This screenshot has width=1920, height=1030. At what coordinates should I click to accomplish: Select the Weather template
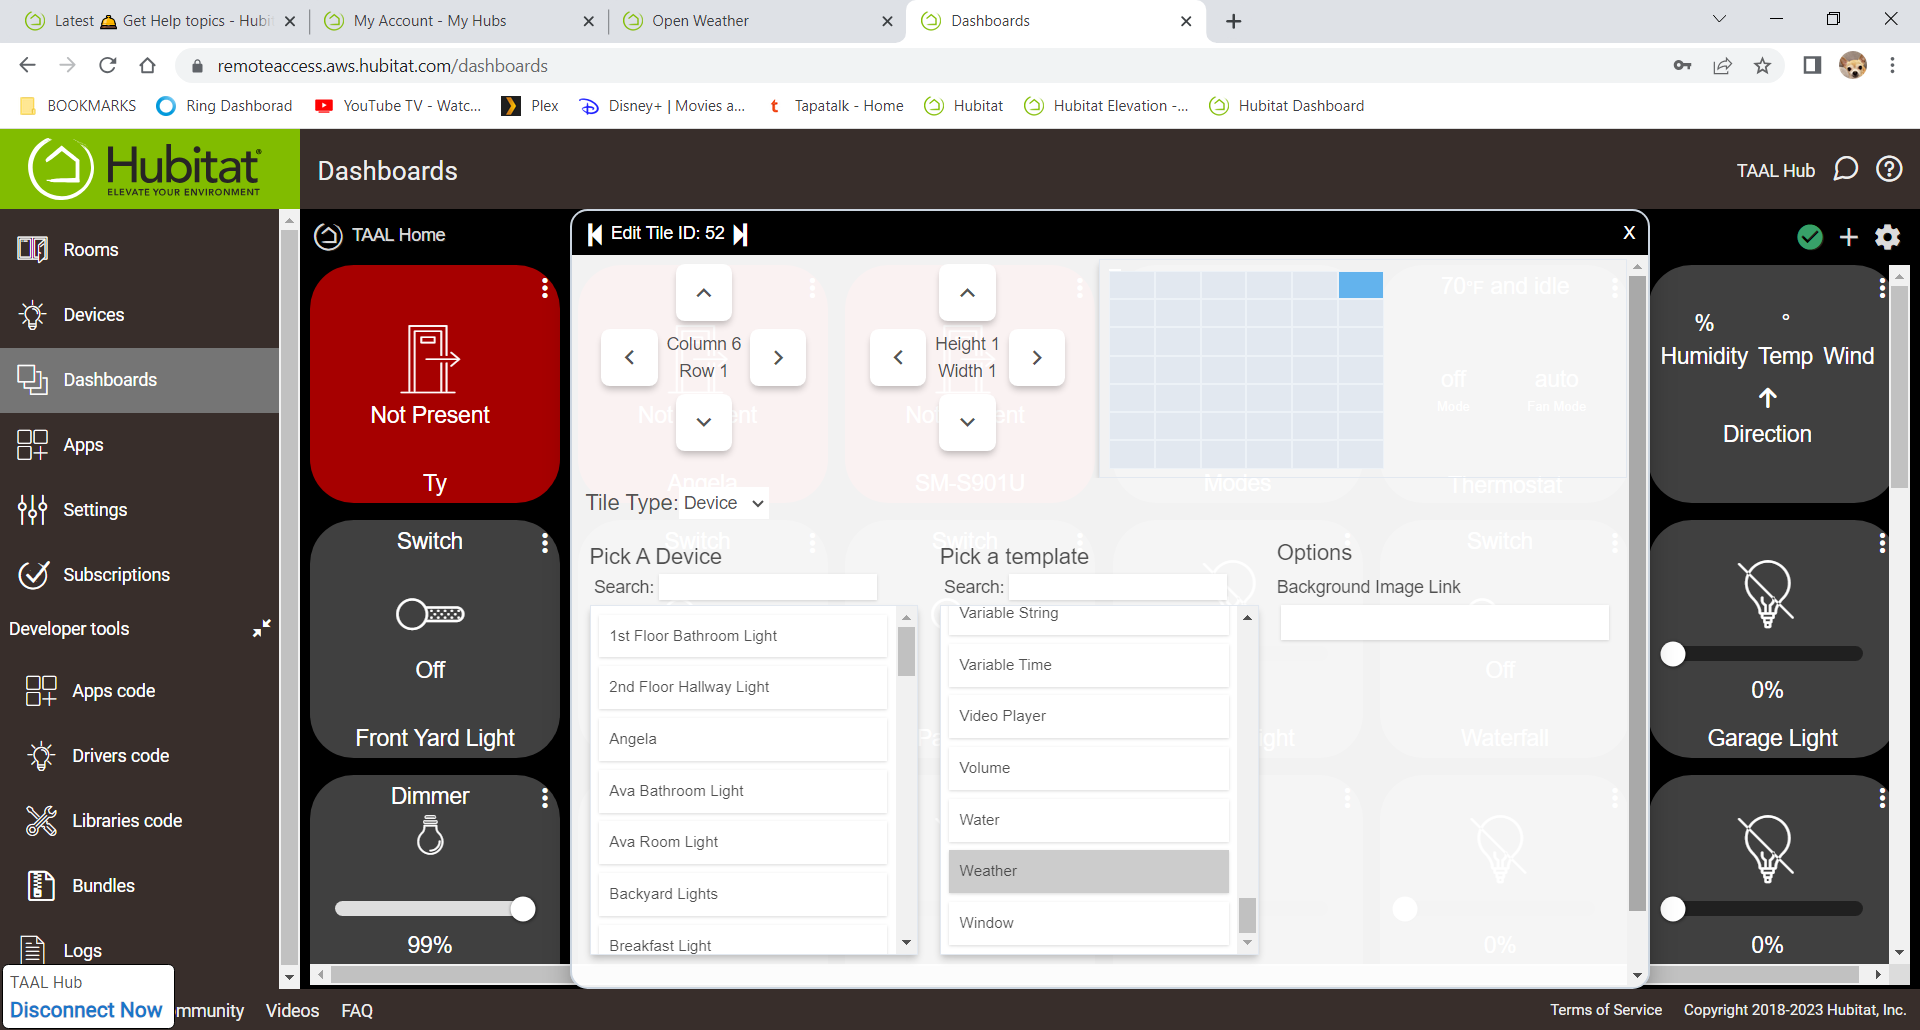point(1088,871)
